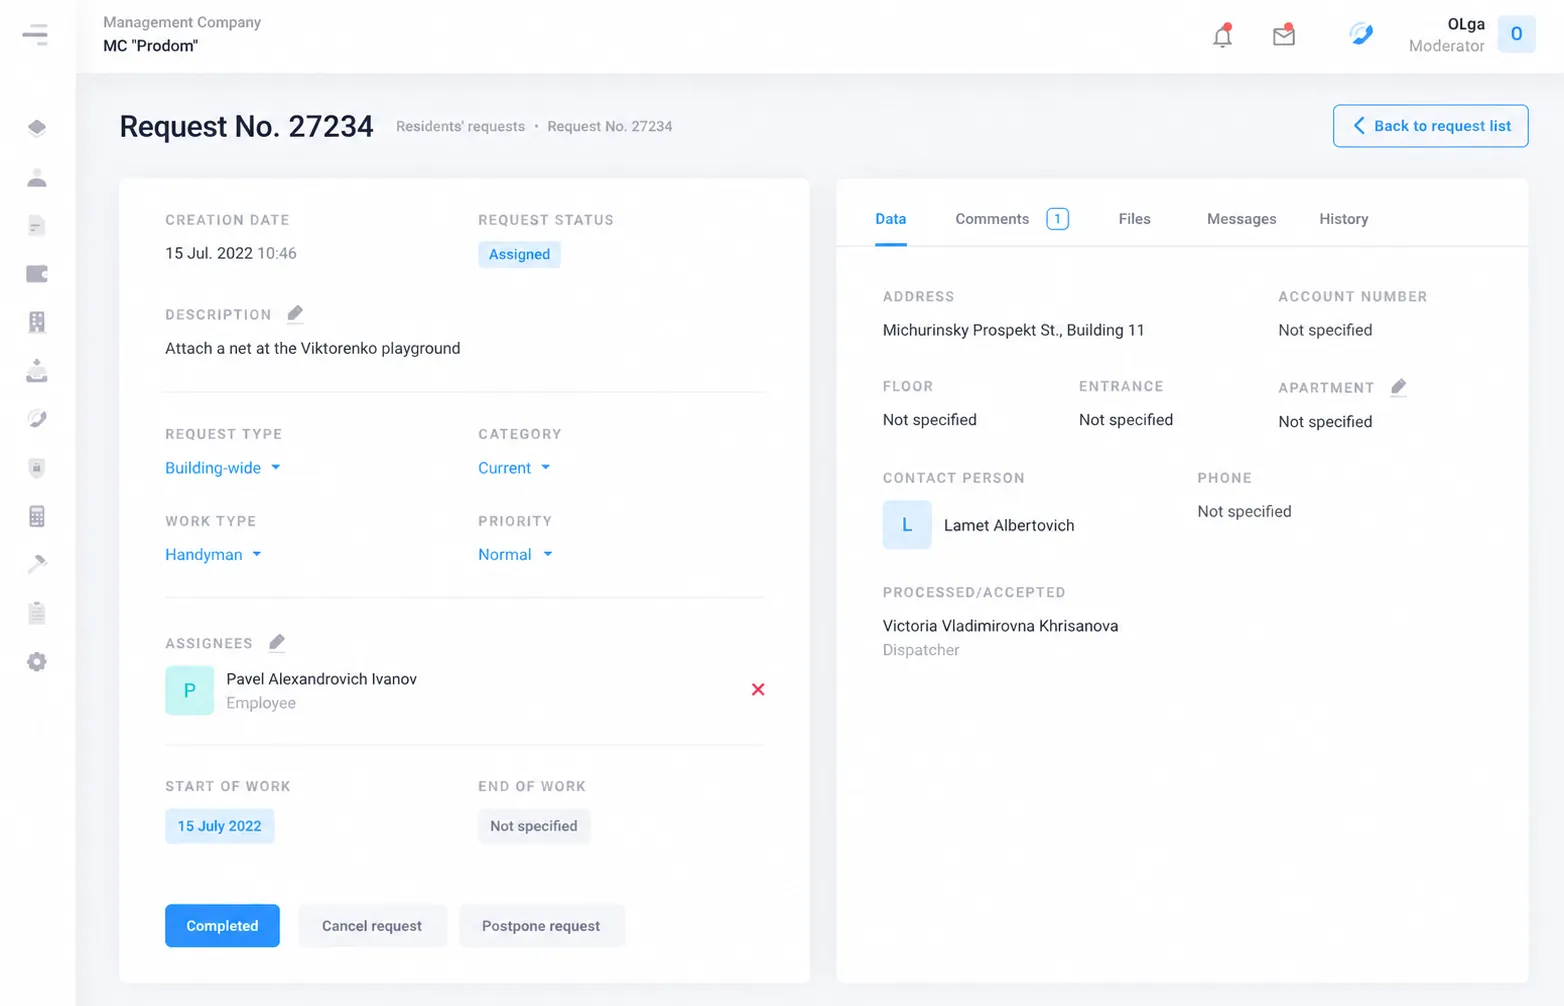Viewport: 1564px width, 1006px height.
Task: Open the phone calls icon in the sidebar
Action: click(x=37, y=419)
